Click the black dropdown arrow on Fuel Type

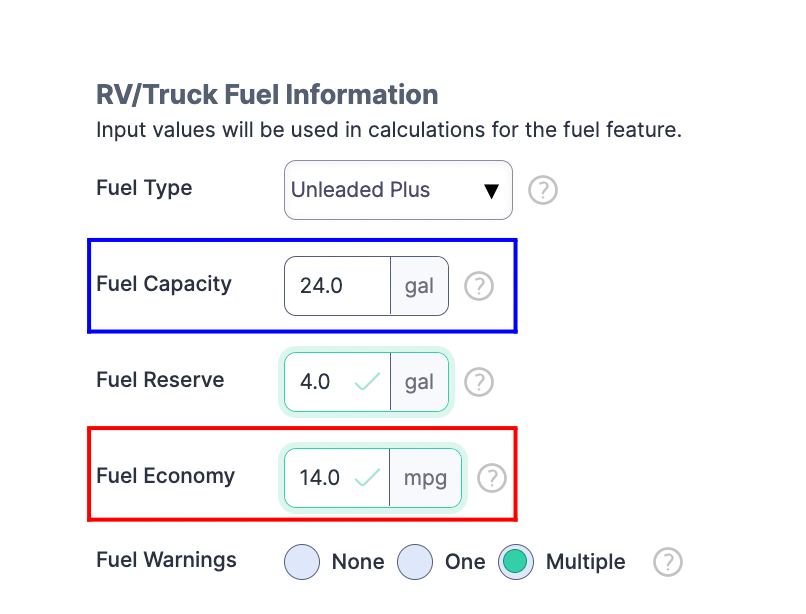[x=493, y=190]
